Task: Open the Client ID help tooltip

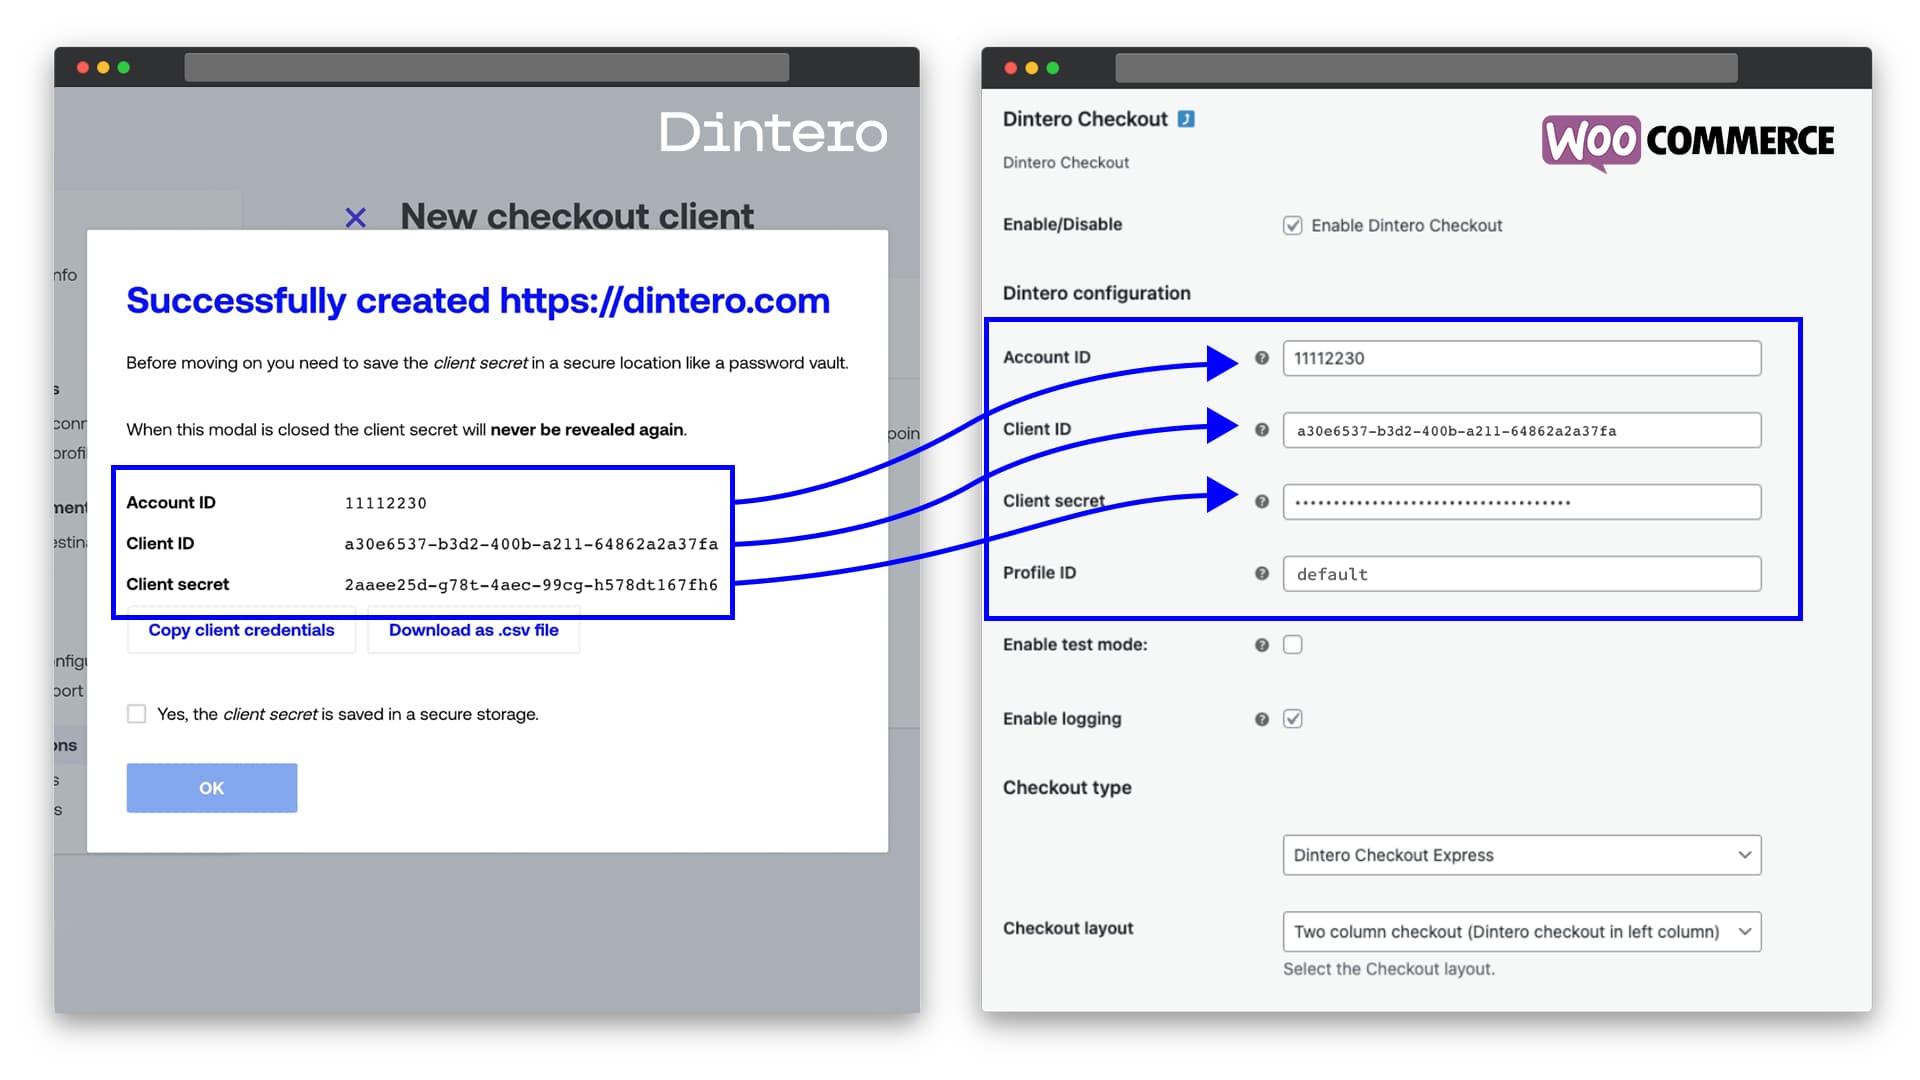Action: point(1261,429)
